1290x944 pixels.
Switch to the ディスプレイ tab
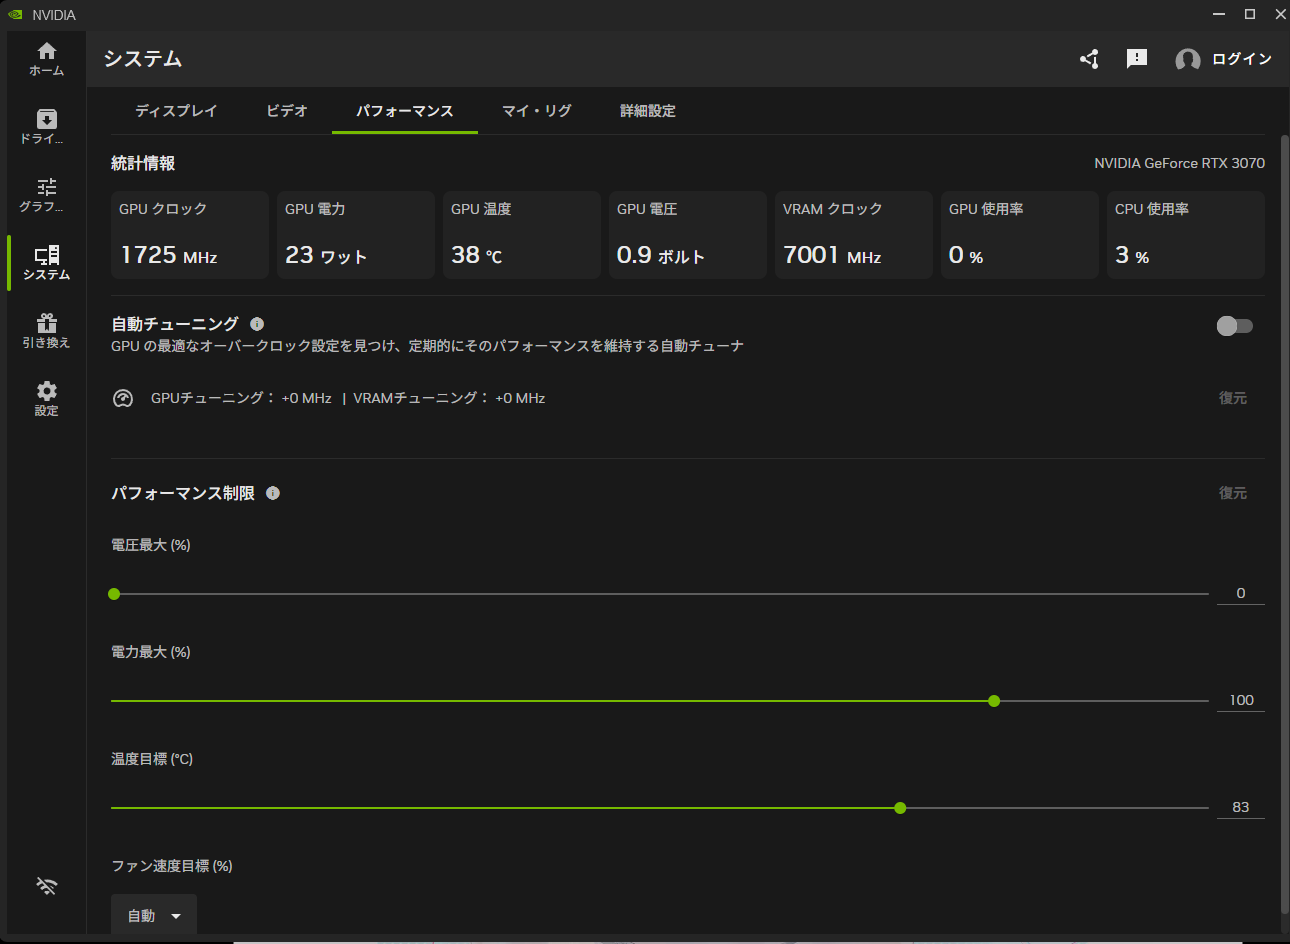pos(176,111)
